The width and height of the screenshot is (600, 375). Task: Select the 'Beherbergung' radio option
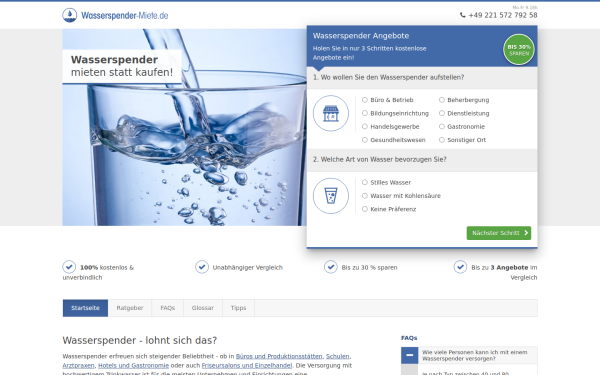point(442,100)
